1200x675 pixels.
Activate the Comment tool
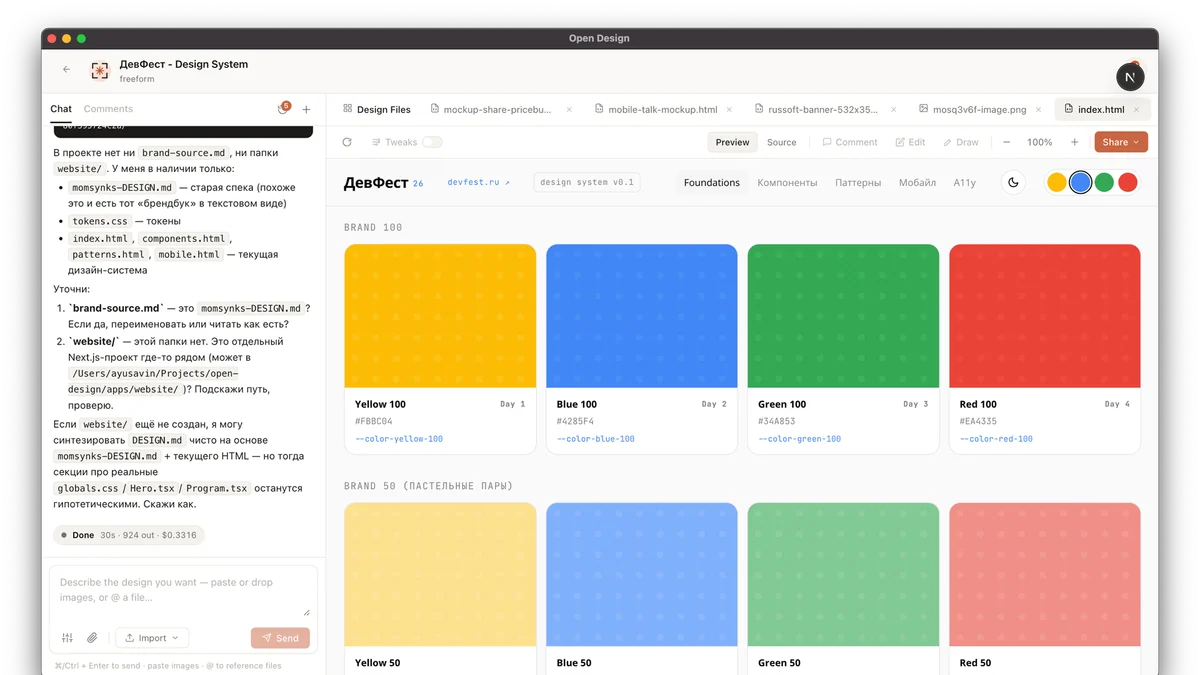(x=850, y=142)
